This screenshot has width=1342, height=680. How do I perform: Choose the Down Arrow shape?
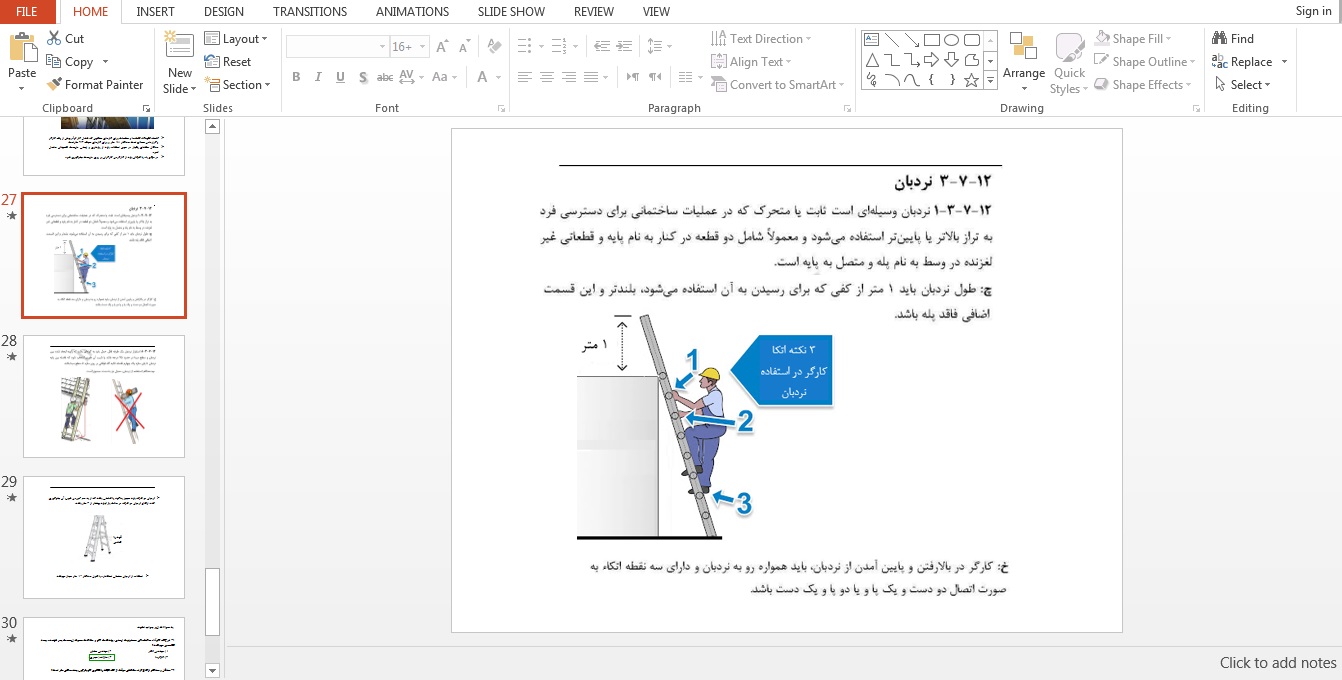pyautogui.click(x=951, y=60)
